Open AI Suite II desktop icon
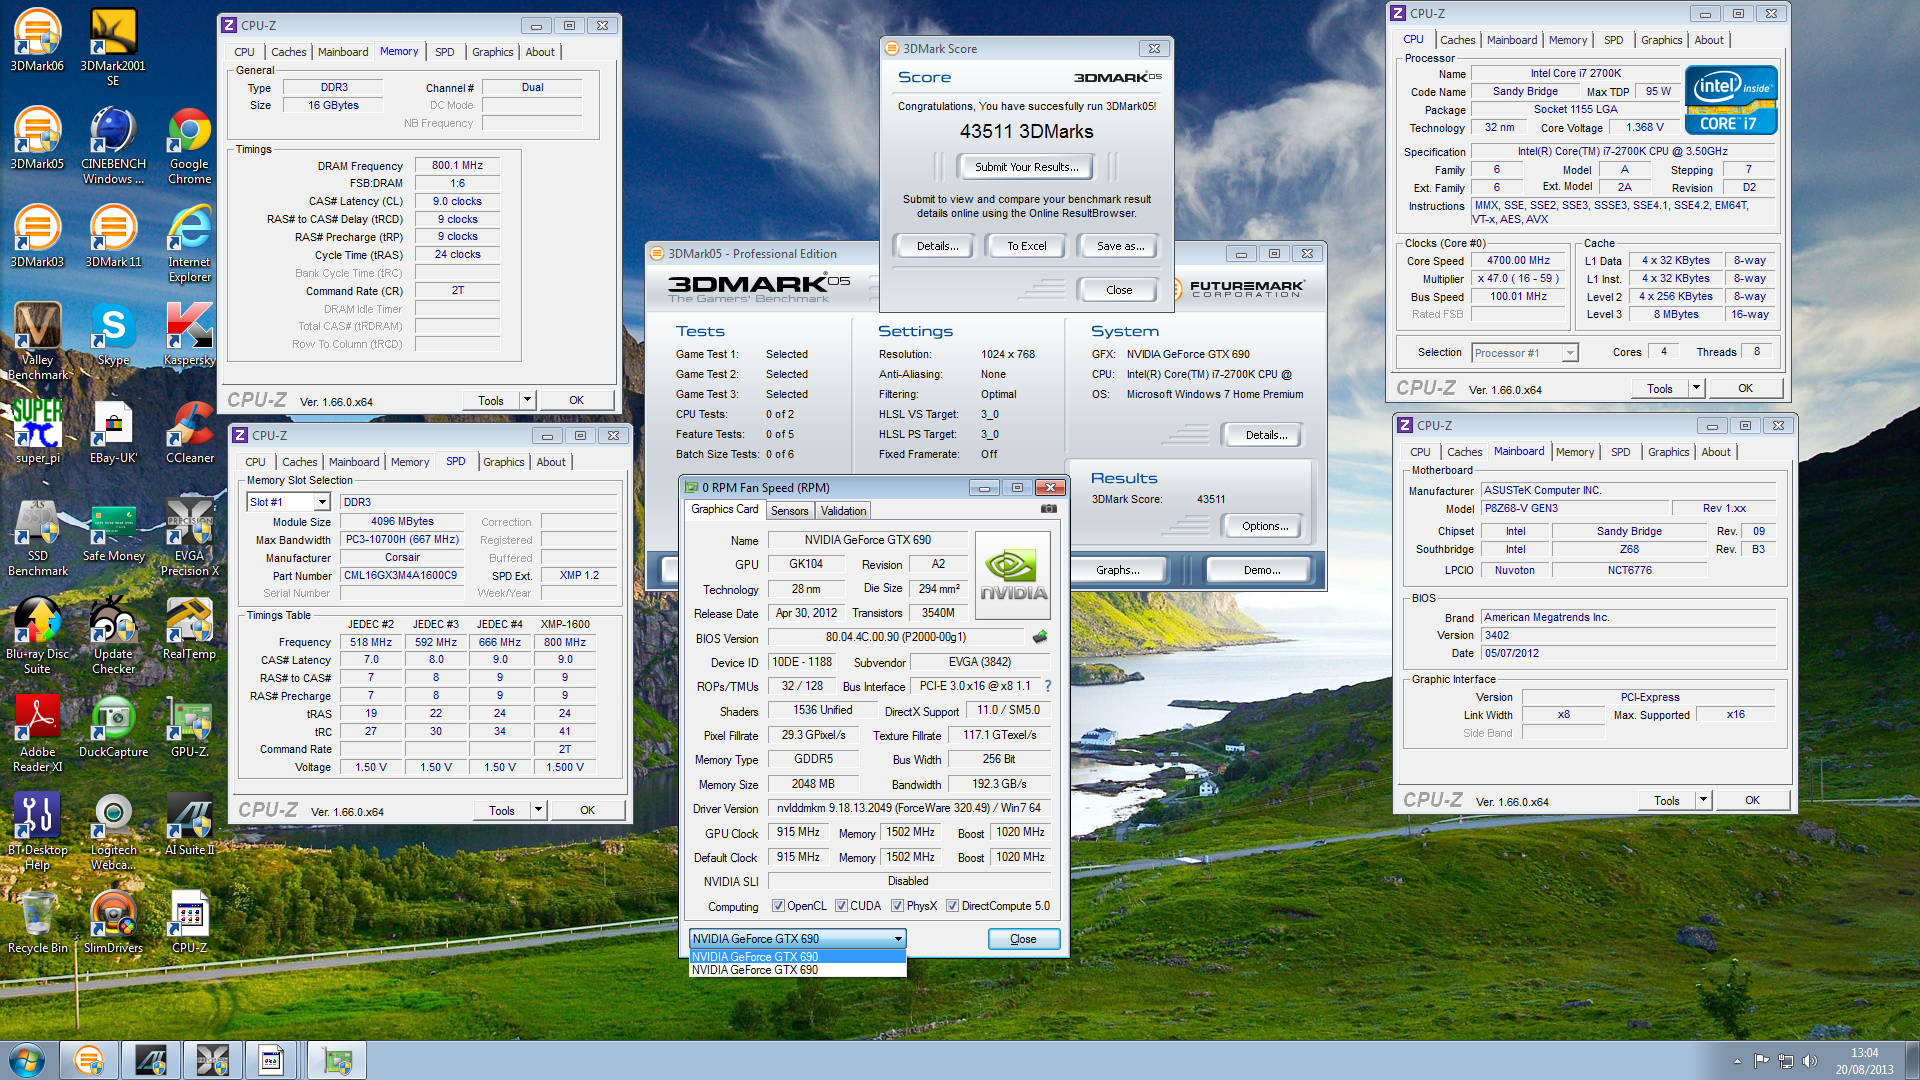This screenshot has width=1920, height=1080. pyautogui.click(x=189, y=824)
